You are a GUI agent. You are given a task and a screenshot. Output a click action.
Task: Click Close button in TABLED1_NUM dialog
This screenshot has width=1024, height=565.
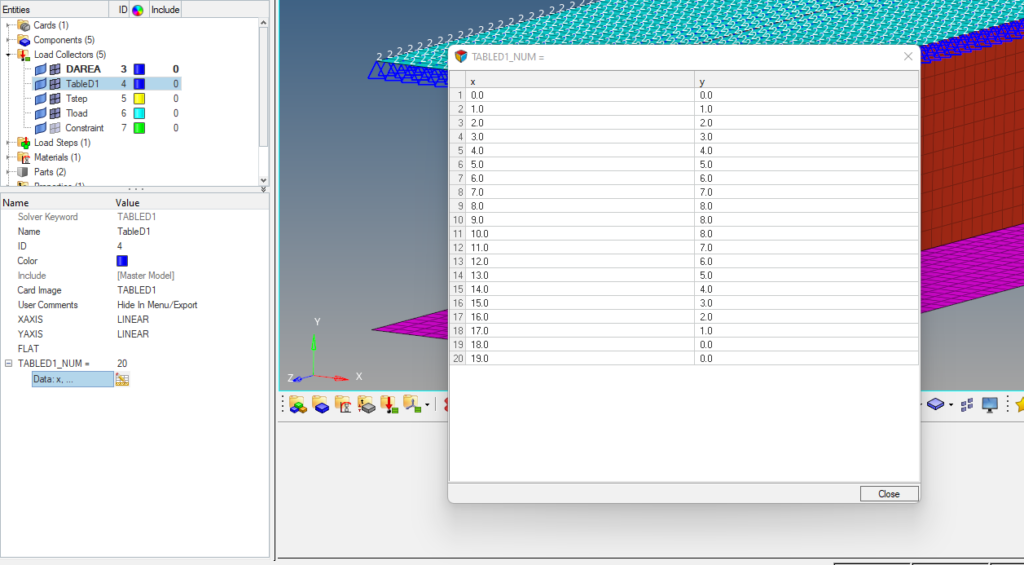pyautogui.click(x=889, y=494)
